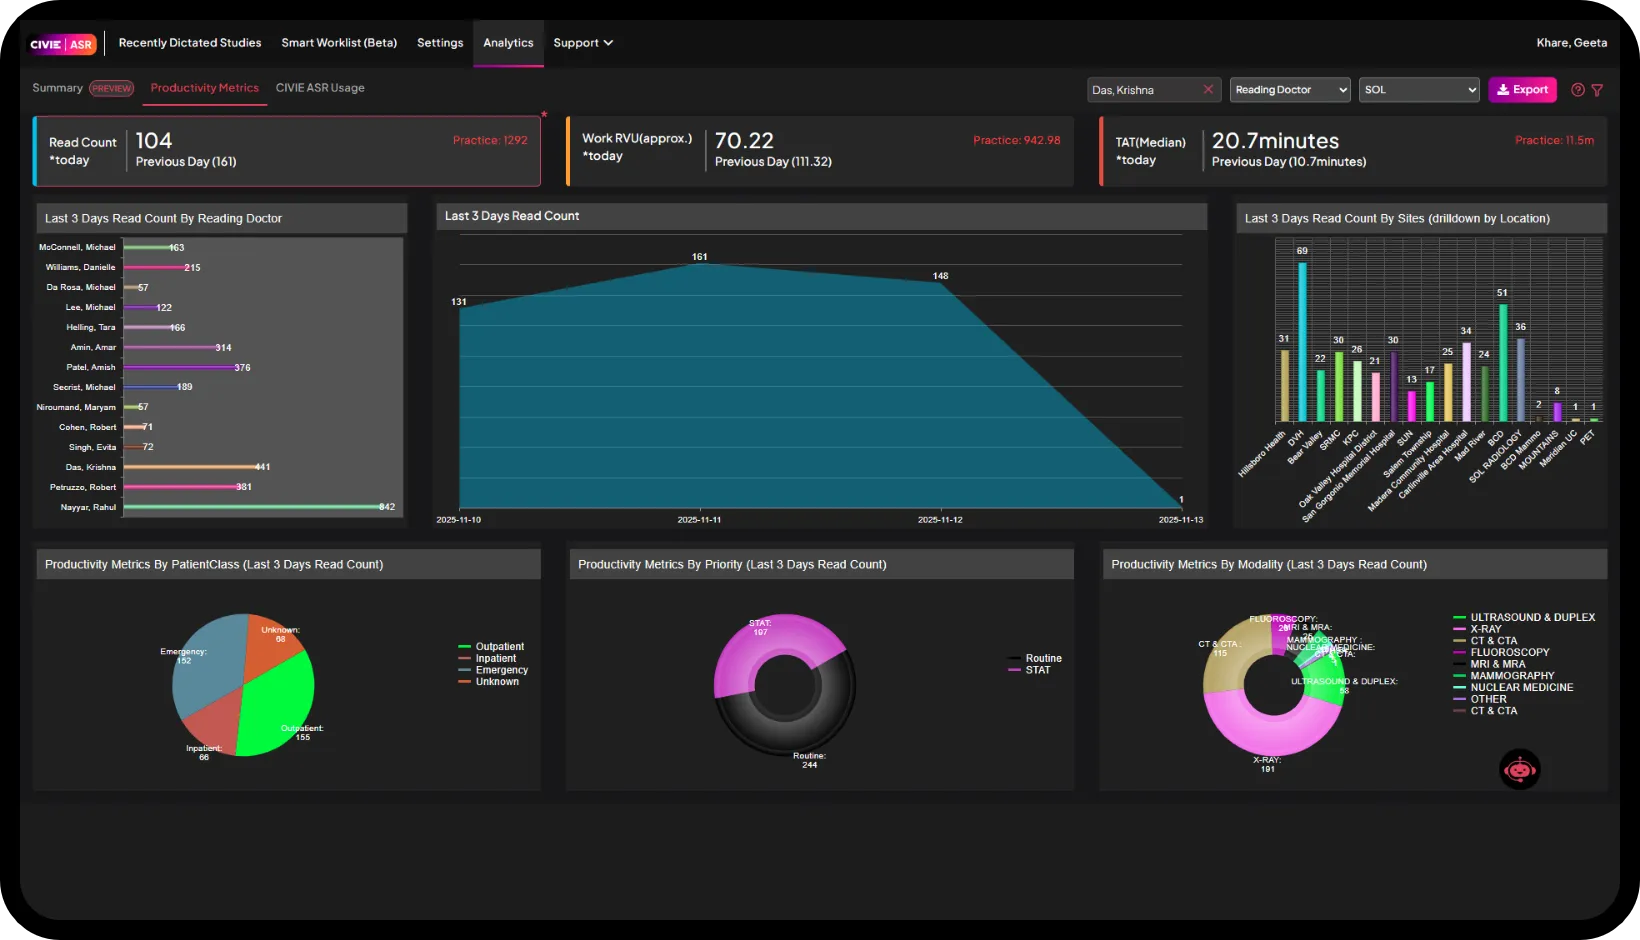The image size is (1640, 940).
Task: Click the DVH bar in Sites chart
Action: coord(1302,342)
